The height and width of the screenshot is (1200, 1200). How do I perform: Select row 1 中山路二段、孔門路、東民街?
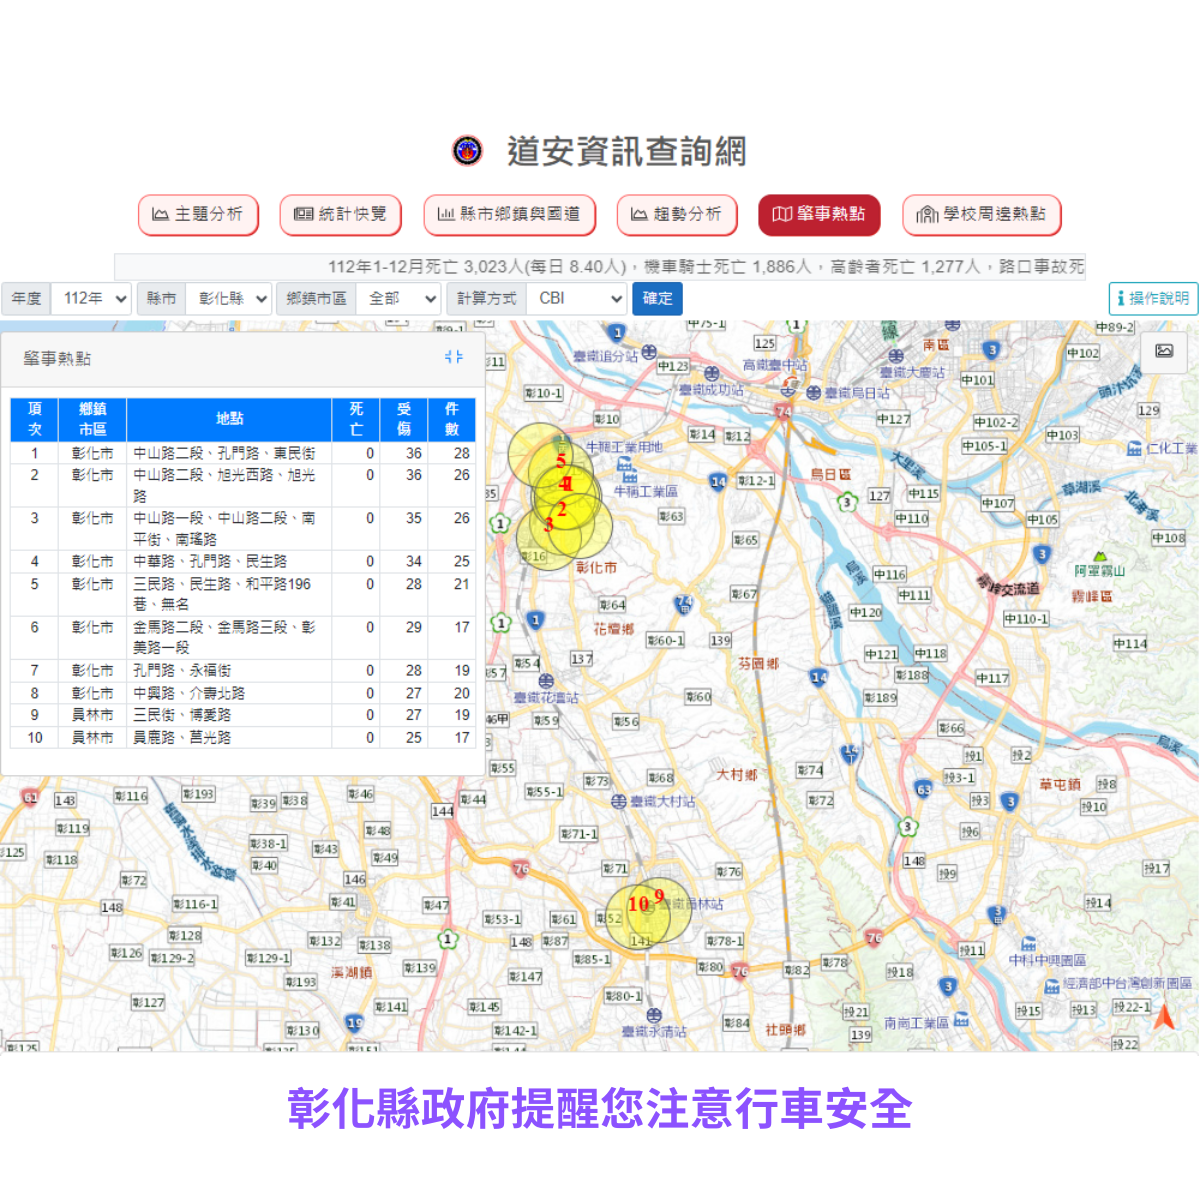click(x=224, y=453)
